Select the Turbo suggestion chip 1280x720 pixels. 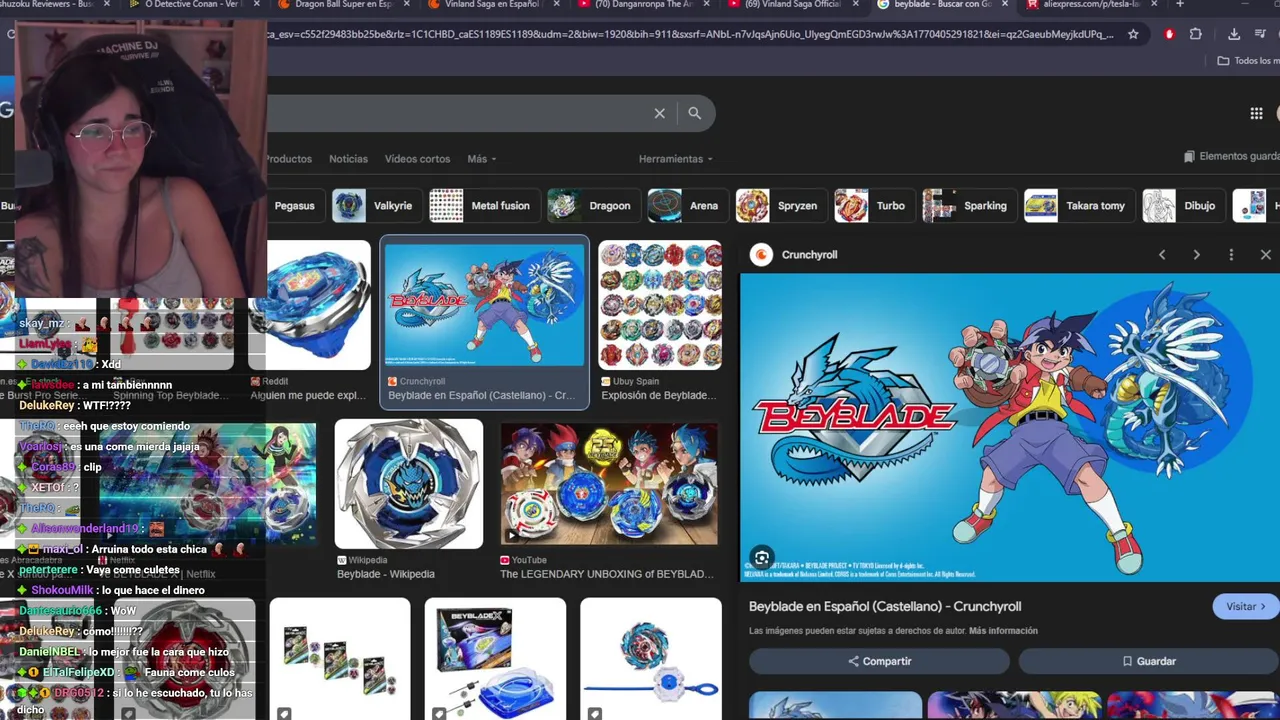(x=873, y=206)
